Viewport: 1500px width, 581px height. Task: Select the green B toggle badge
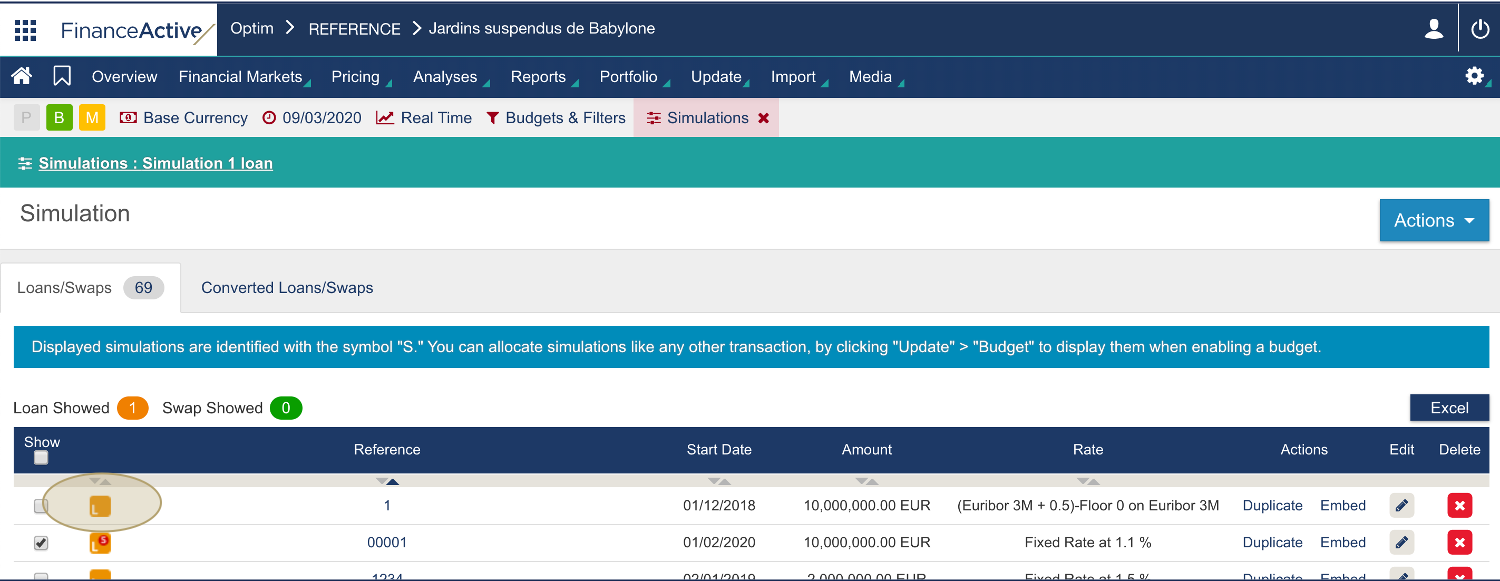[59, 118]
